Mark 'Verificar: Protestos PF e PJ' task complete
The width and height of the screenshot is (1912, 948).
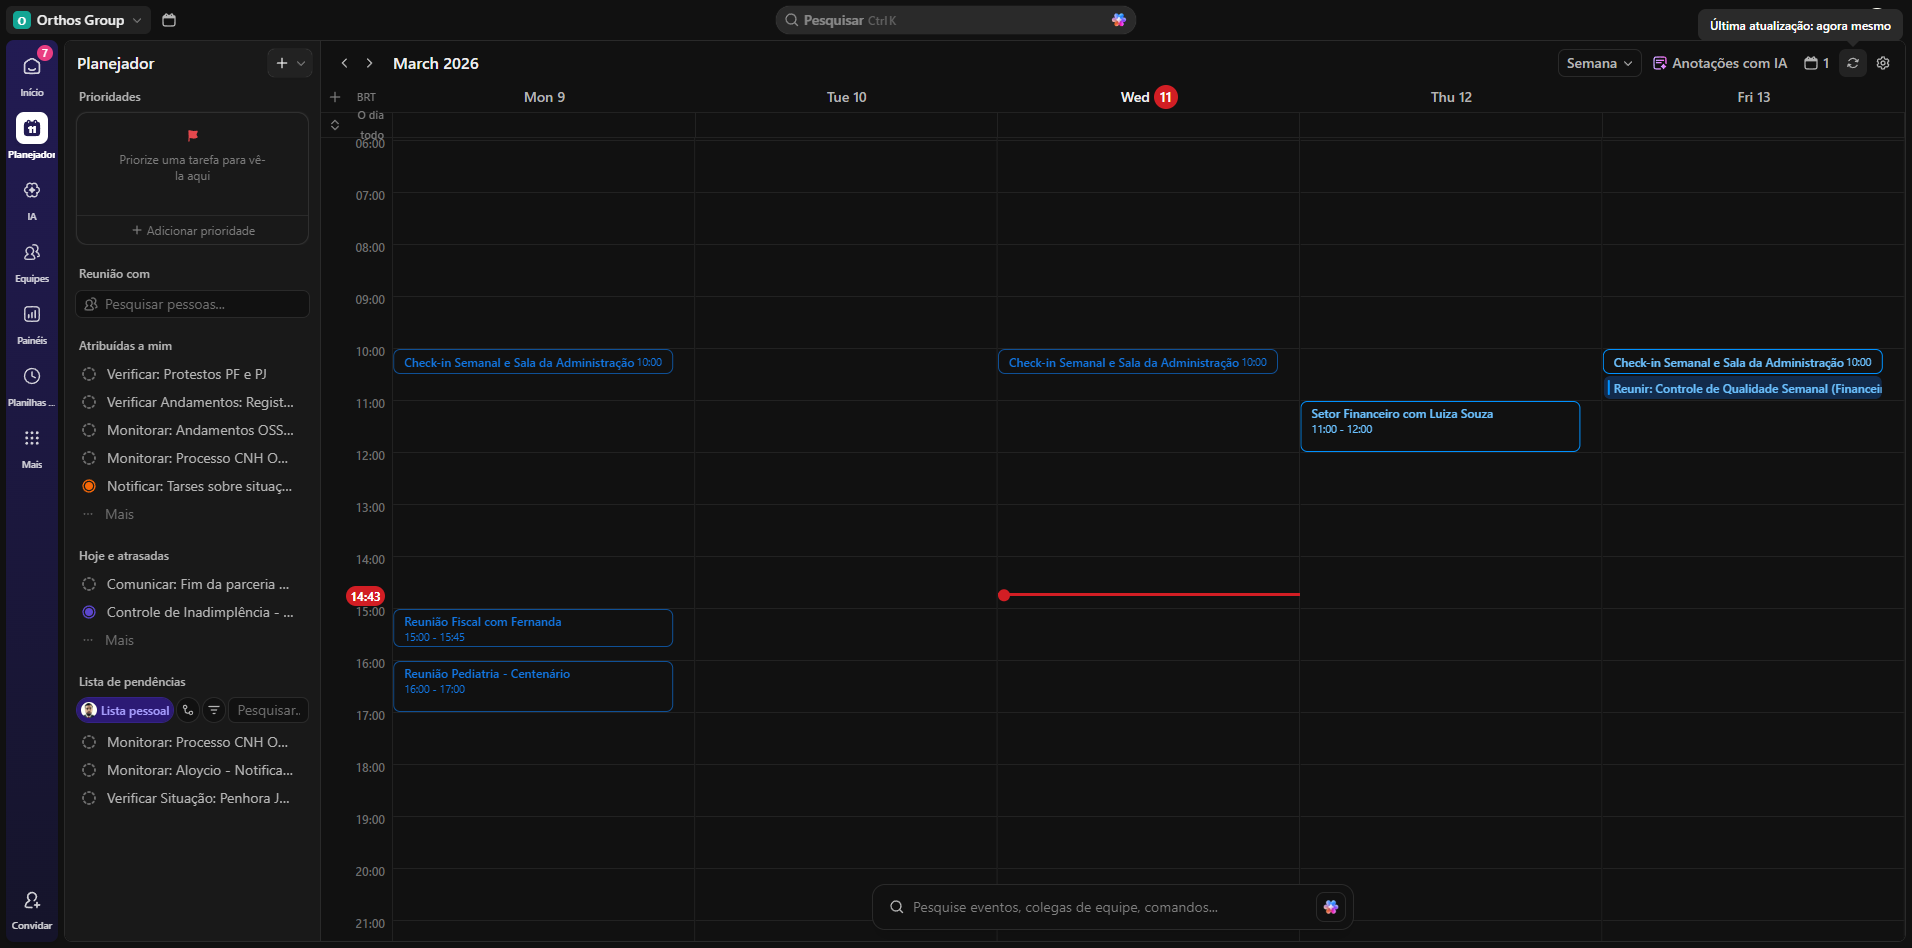(89, 374)
